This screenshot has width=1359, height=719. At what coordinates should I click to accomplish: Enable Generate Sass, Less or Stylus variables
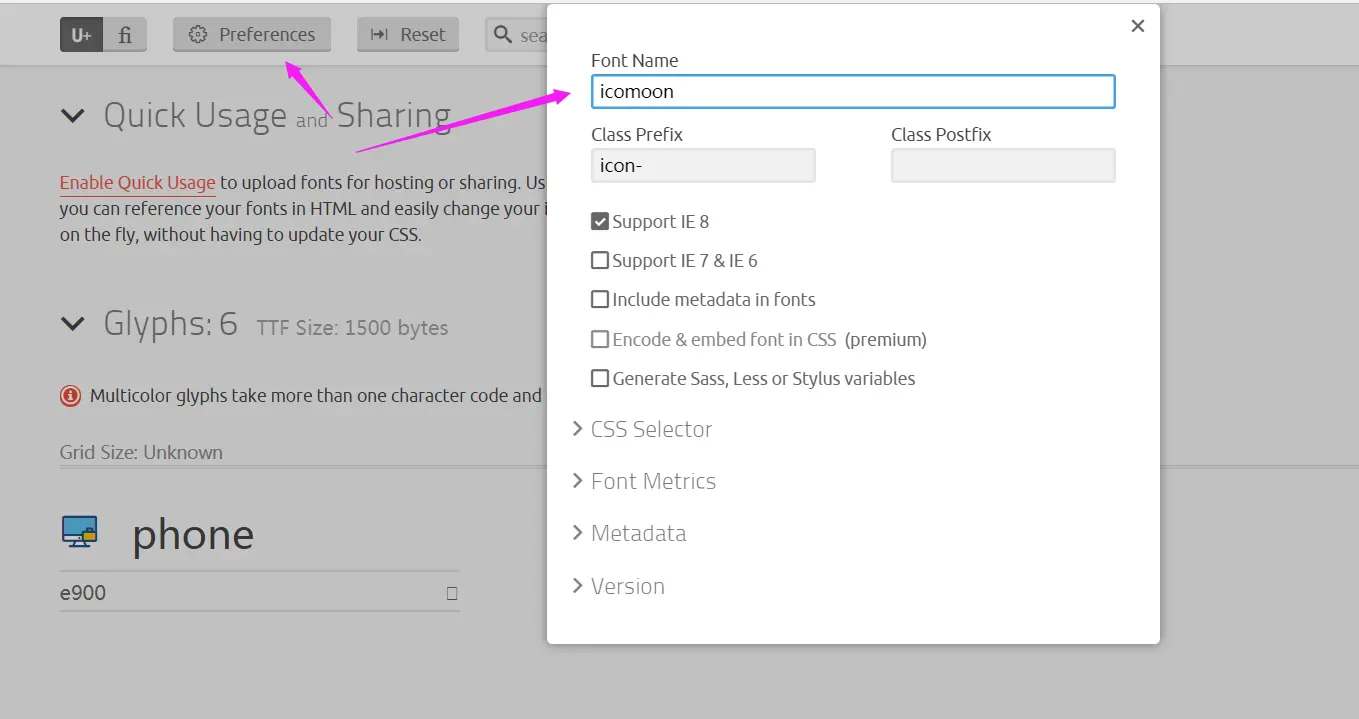[600, 379]
